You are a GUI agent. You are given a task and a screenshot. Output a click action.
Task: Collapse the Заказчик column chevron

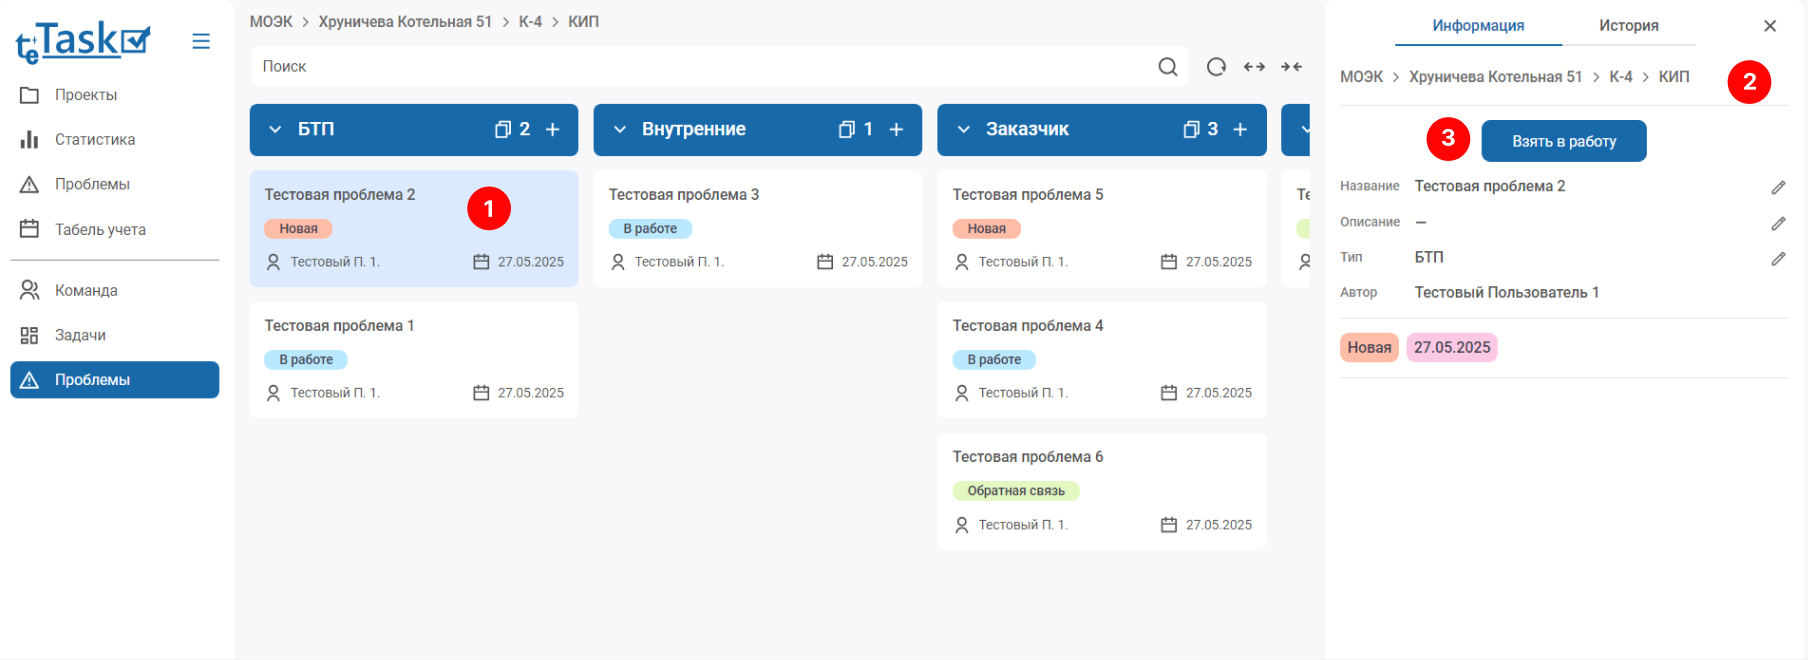(964, 130)
